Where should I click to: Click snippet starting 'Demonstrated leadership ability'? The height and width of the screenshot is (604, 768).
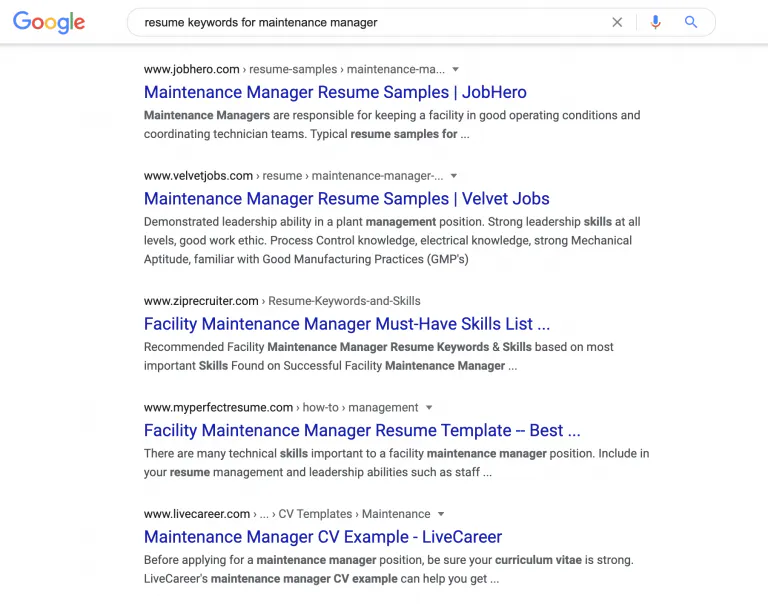(392, 240)
